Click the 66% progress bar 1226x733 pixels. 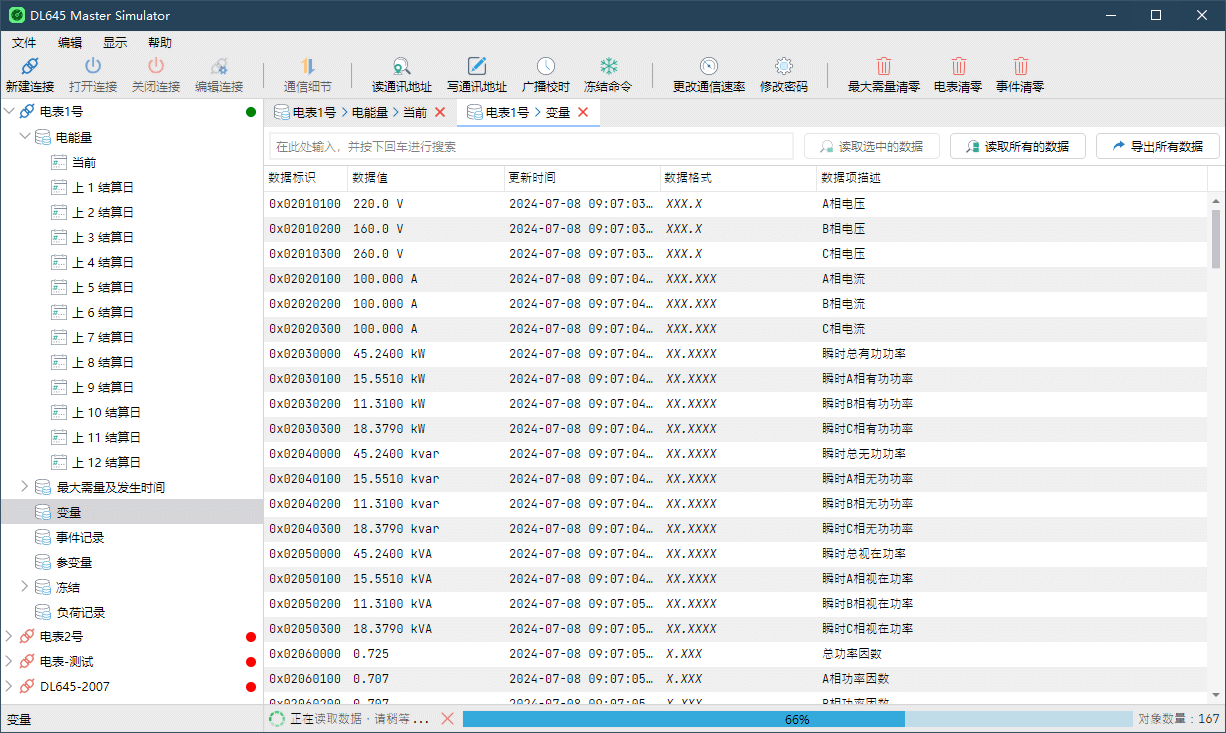coord(797,719)
